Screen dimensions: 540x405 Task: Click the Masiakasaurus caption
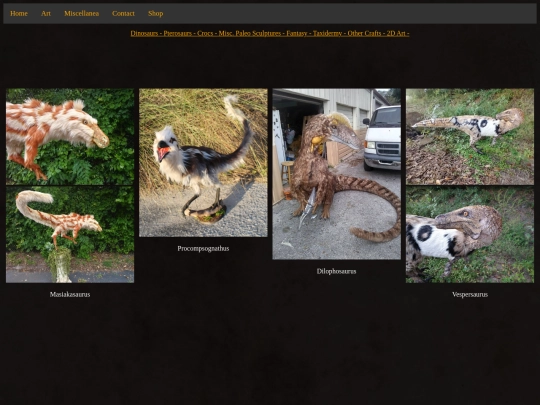coord(70,294)
